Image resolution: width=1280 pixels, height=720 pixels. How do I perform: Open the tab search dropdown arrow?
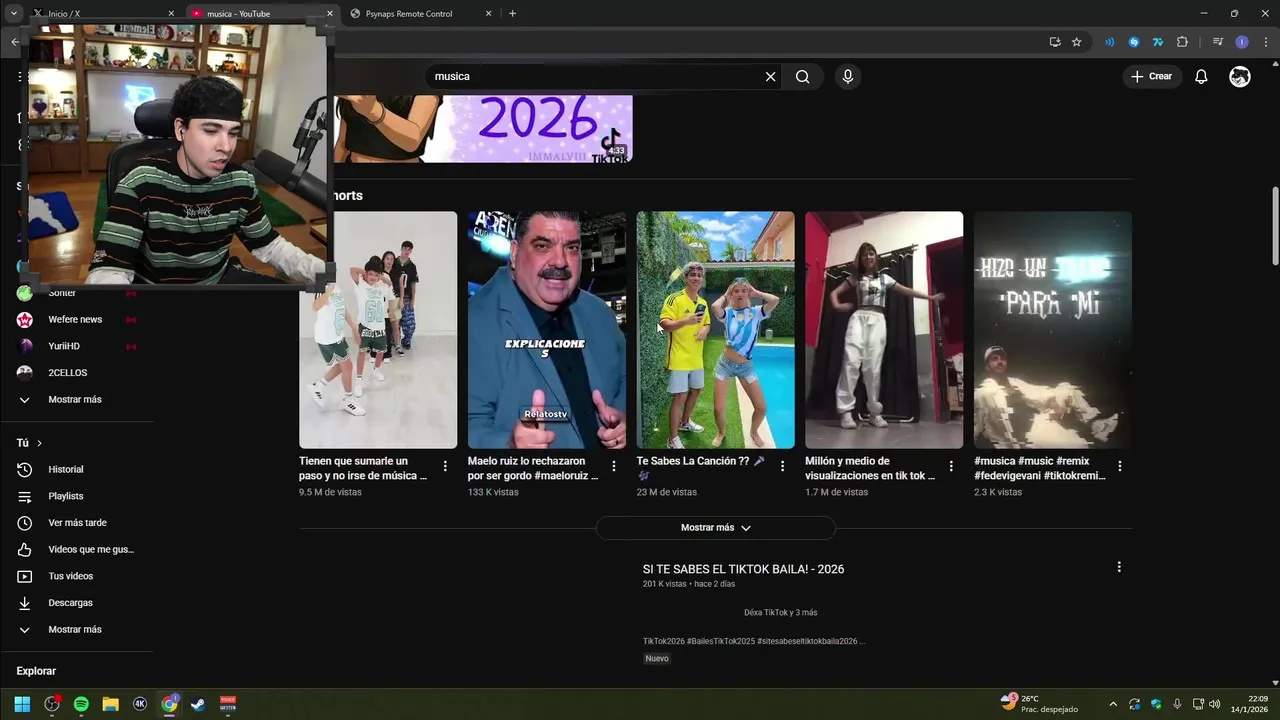tap(13, 14)
